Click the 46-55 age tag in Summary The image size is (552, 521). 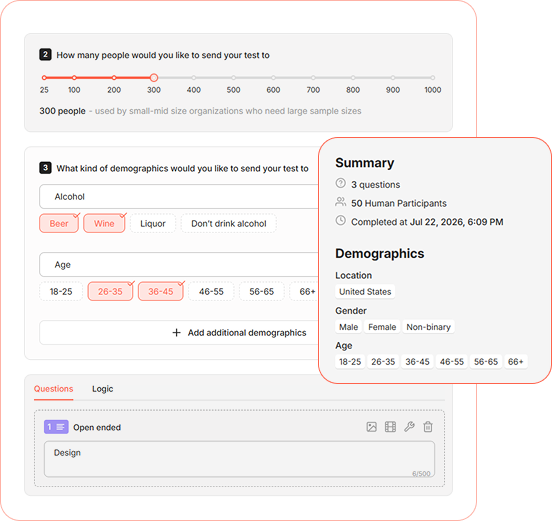(452, 362)
